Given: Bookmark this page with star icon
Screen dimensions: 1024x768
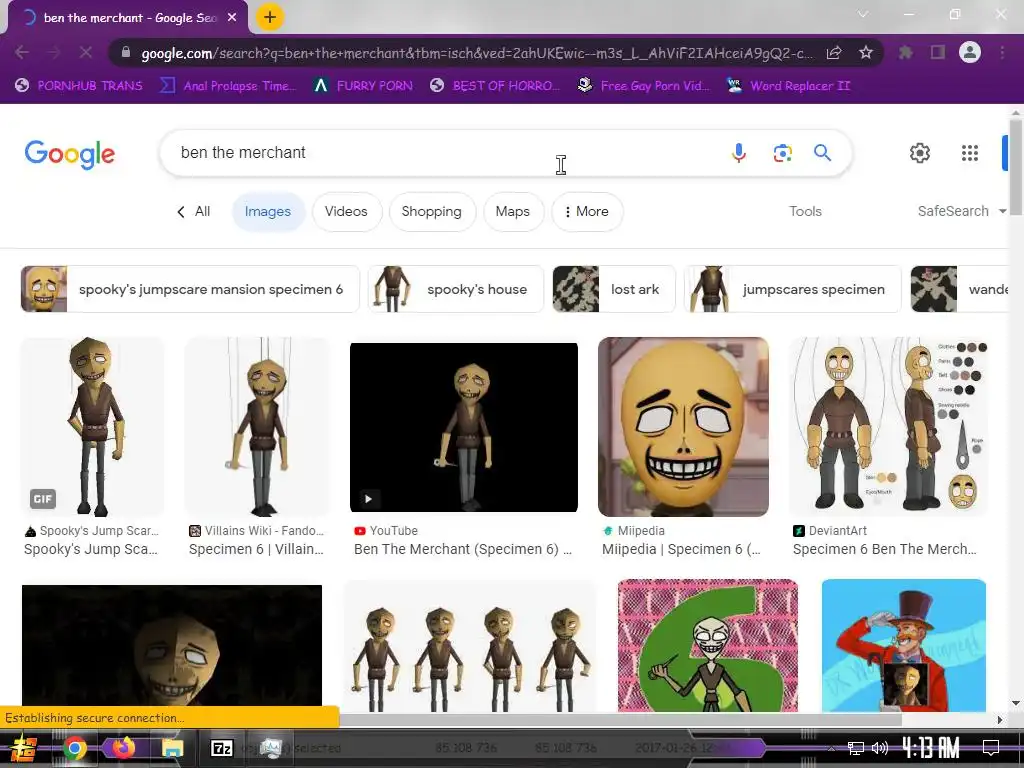Looking at the screenshot, I should [x=866, y=52].
